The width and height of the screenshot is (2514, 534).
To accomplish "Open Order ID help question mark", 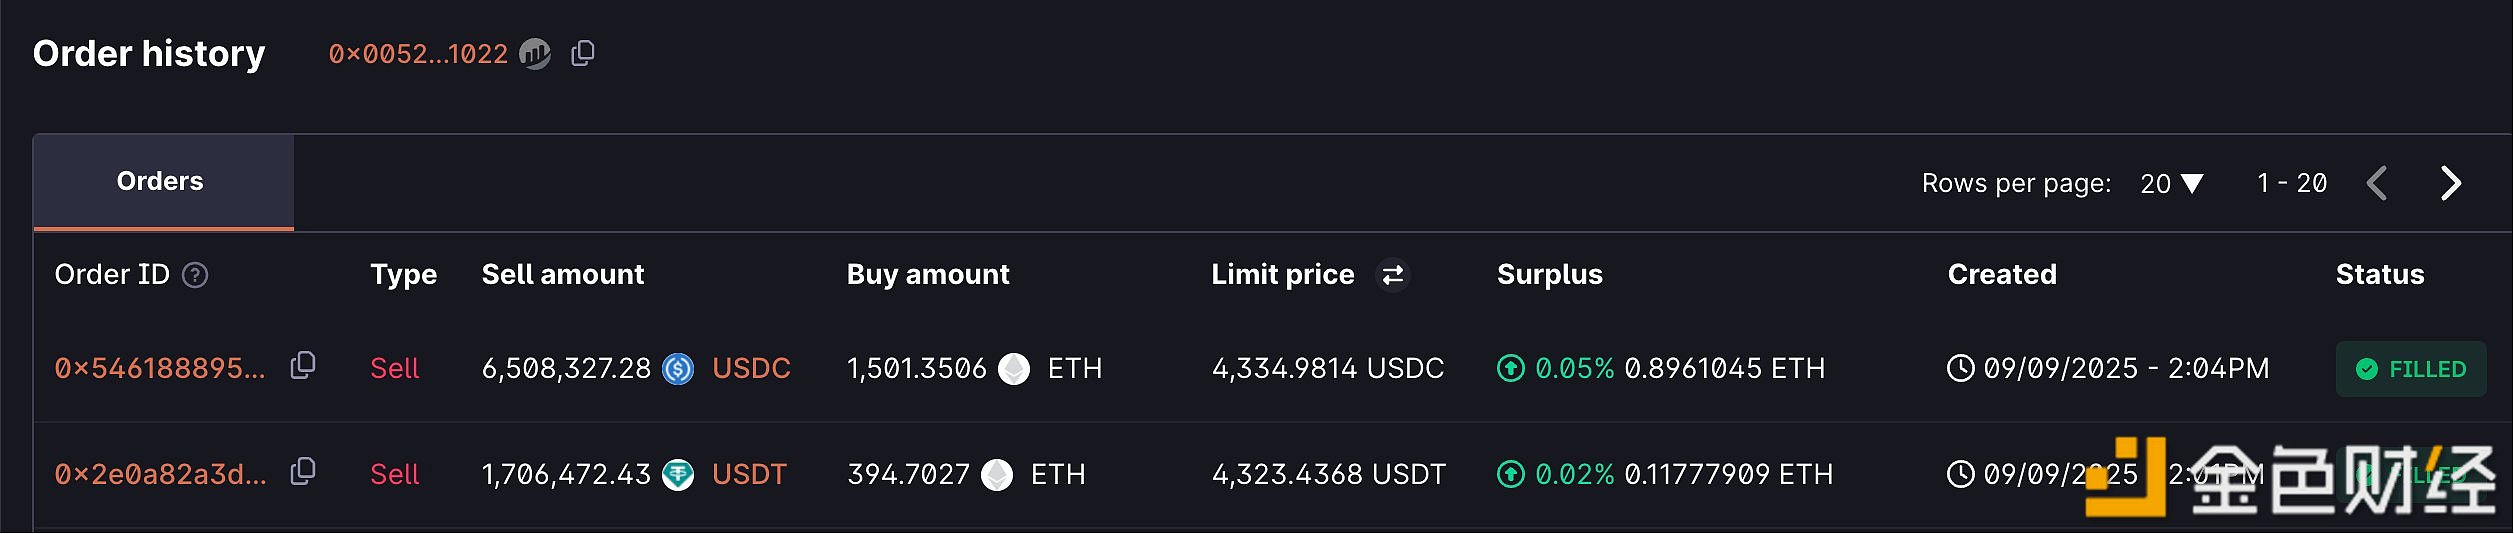I will point(195,275).
